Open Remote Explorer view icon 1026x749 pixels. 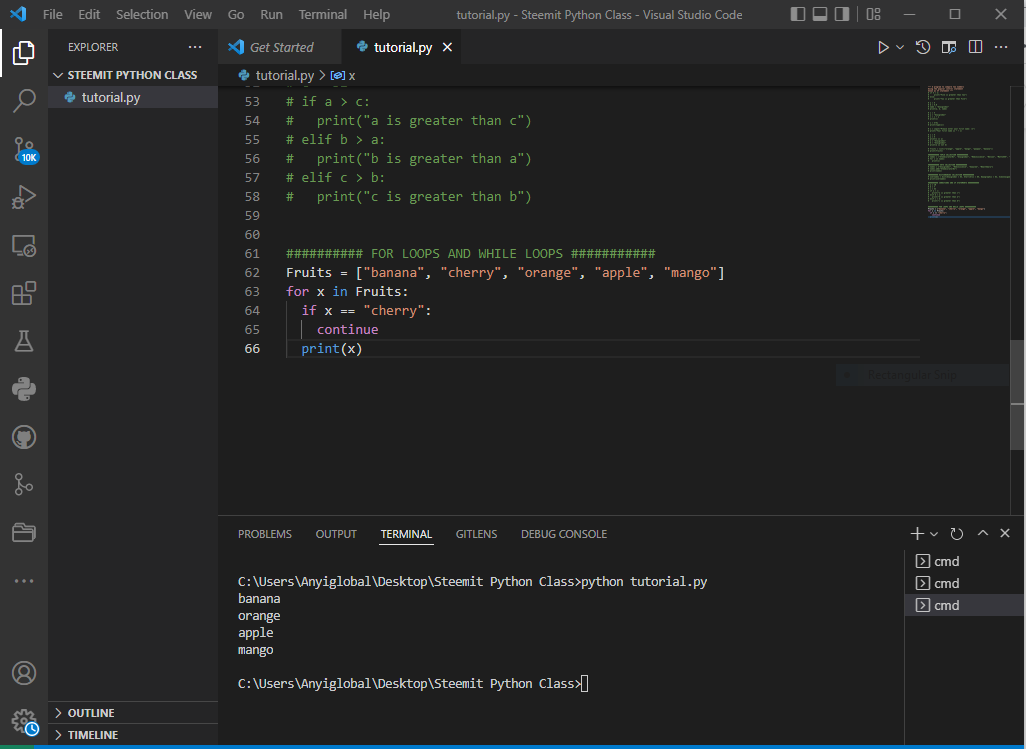24,245
